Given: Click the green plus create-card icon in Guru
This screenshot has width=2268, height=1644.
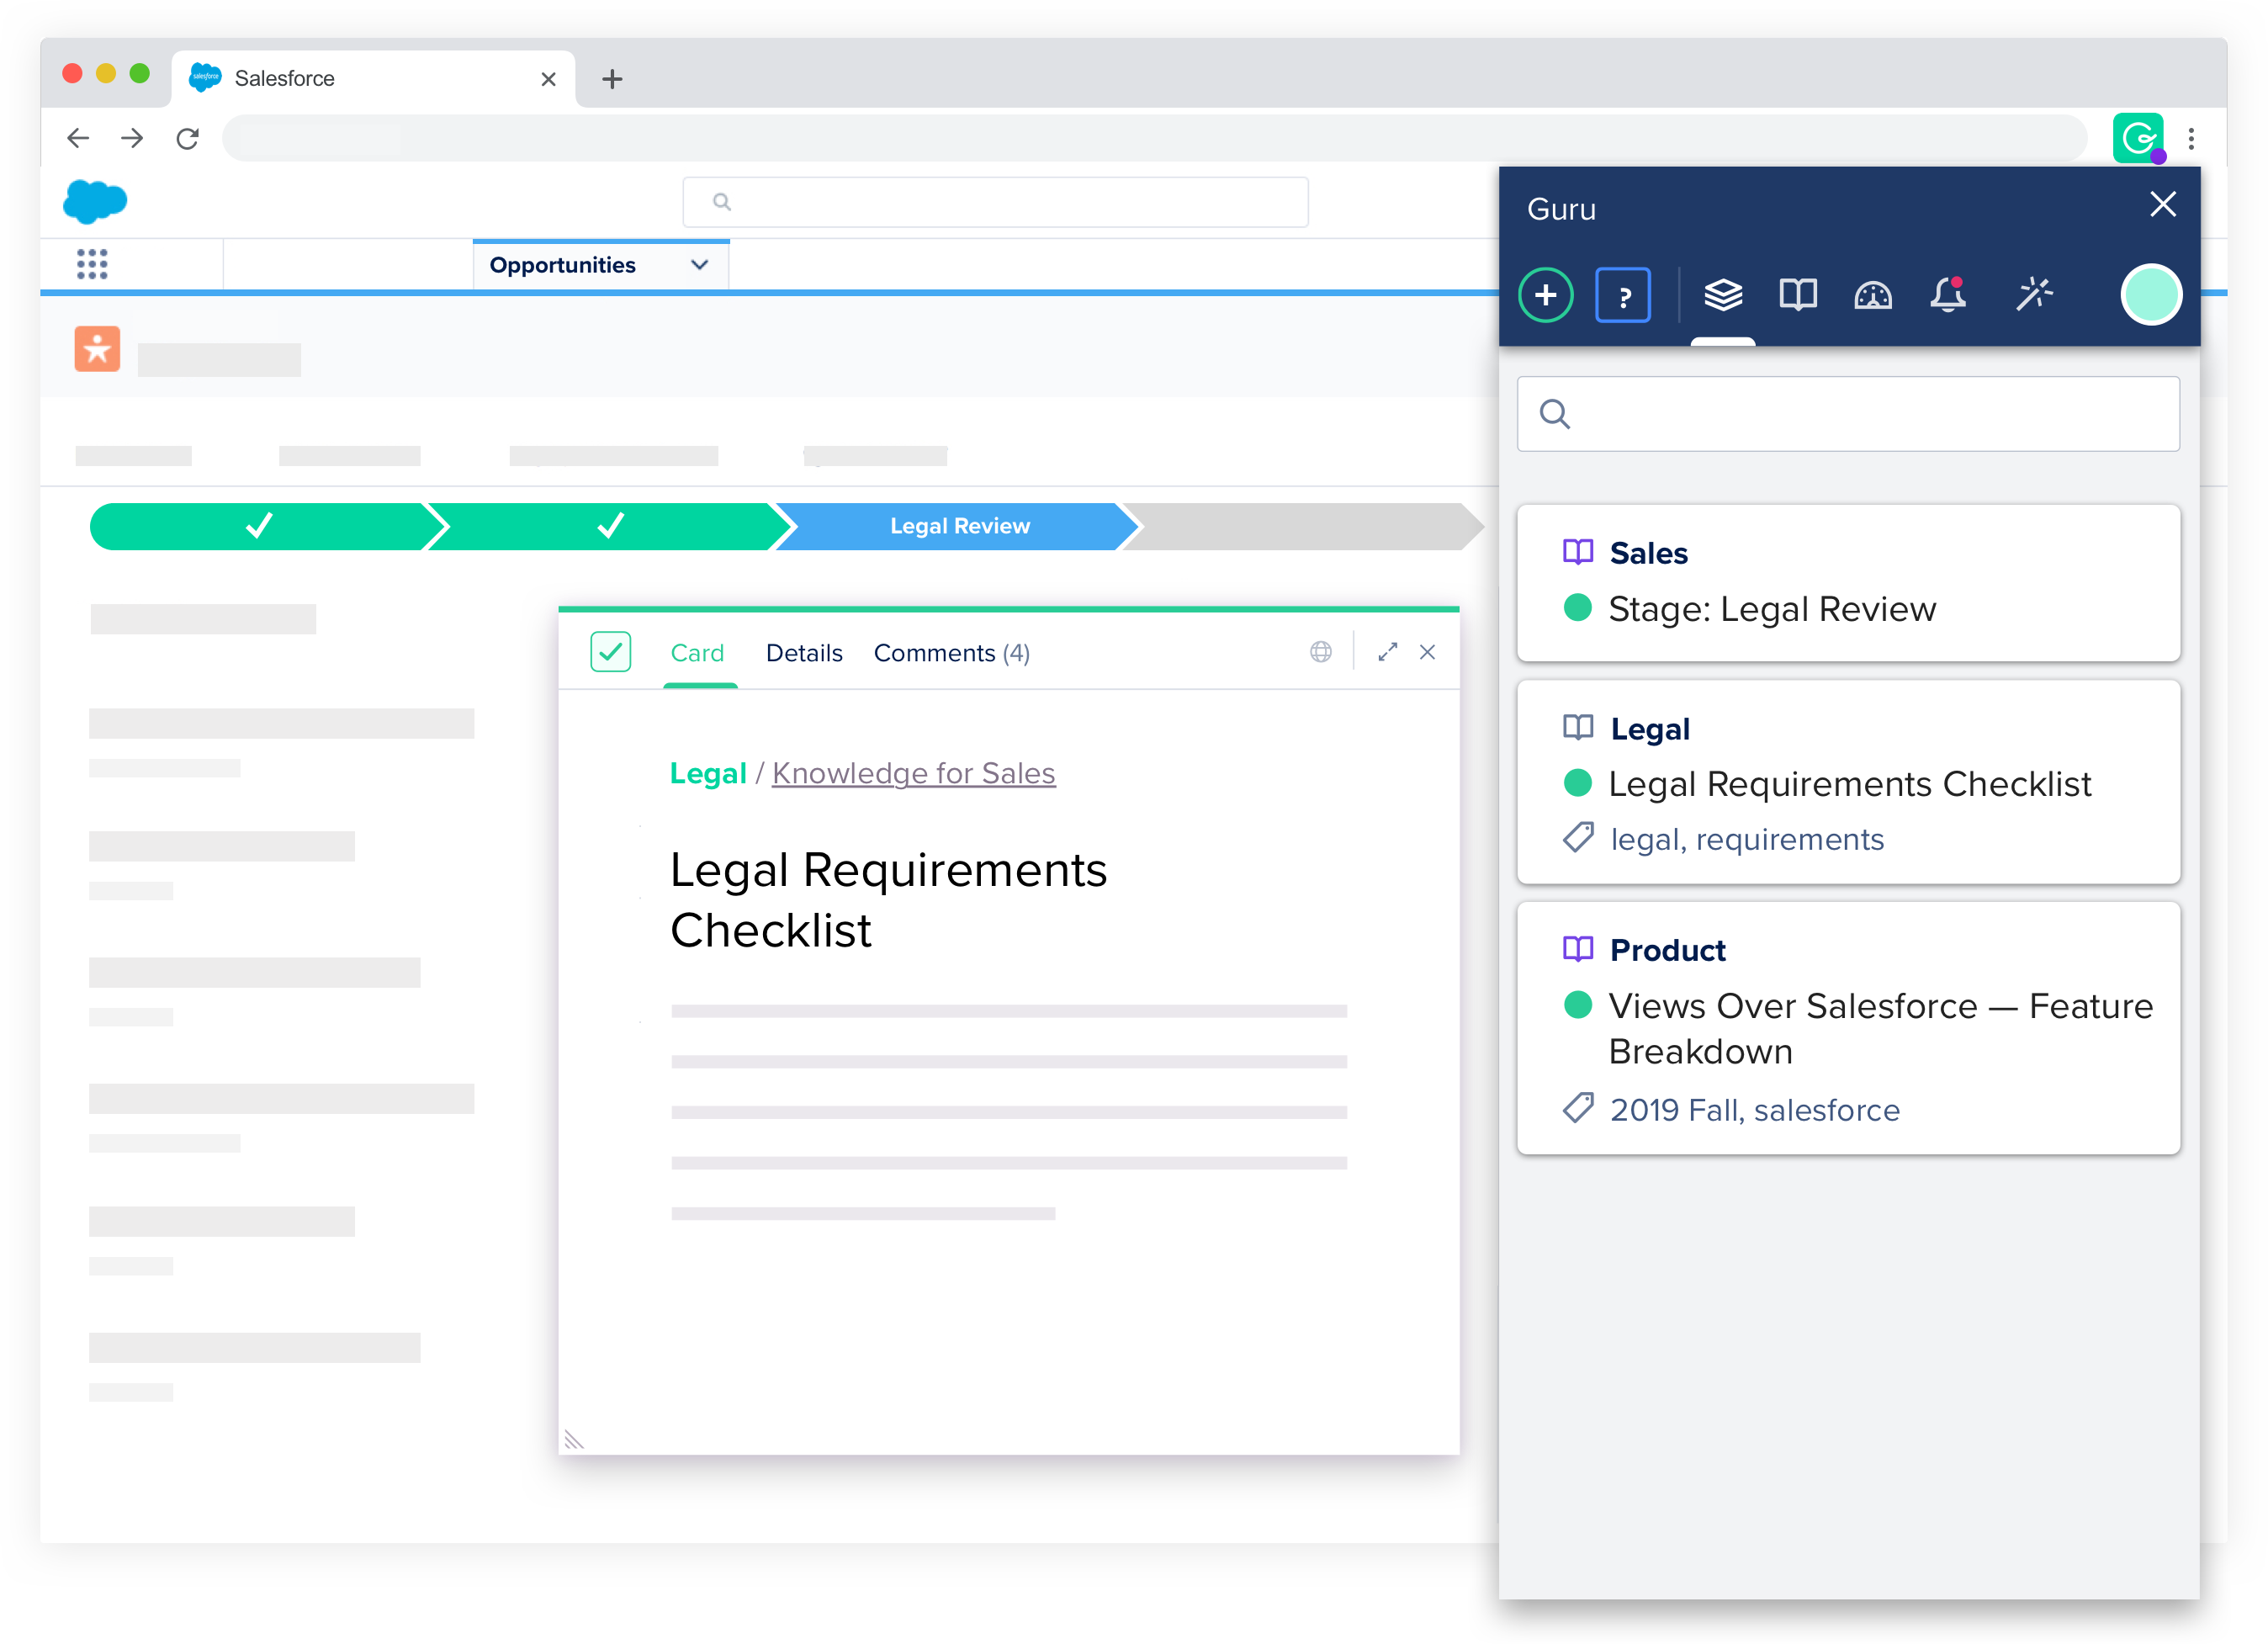Looking at the screenshot, I should [1545, 295].
